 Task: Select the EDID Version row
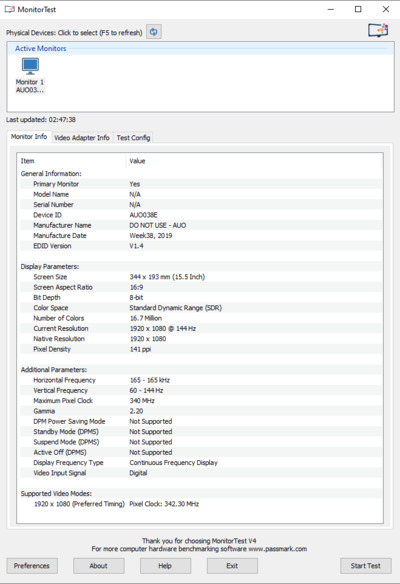coord(200,246)
